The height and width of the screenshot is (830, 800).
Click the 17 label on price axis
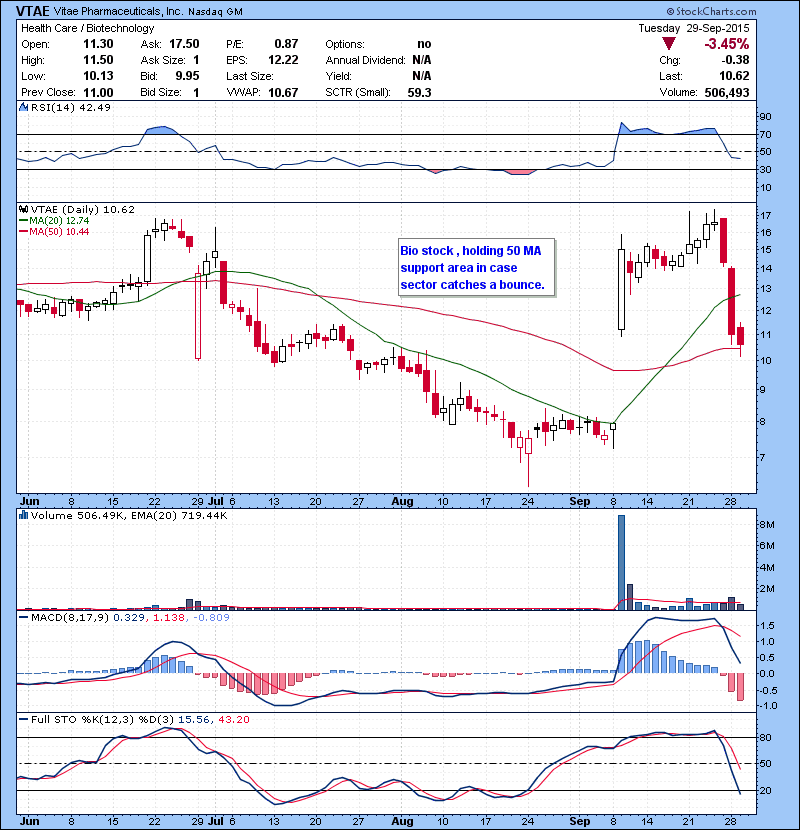coord(765,215)
